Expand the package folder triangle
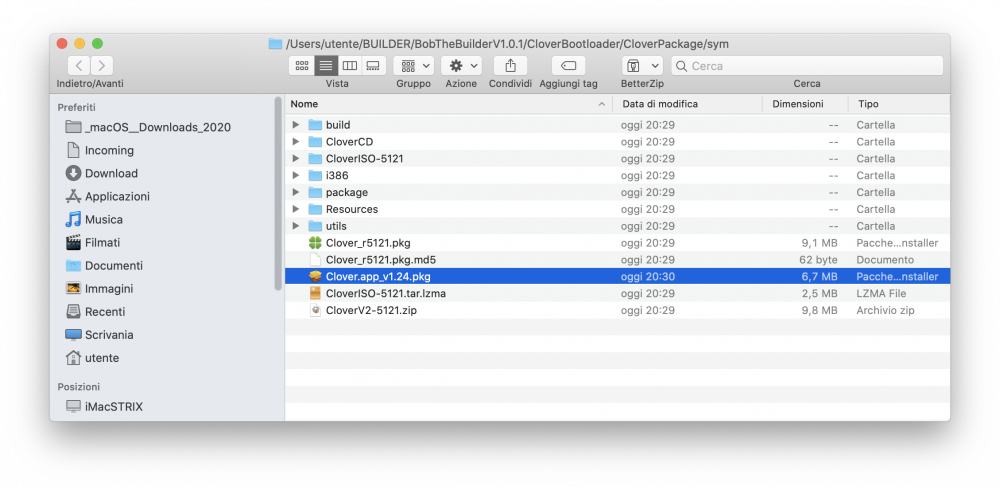This screenshot has width=1000, height=487. (x=295, y=193)
